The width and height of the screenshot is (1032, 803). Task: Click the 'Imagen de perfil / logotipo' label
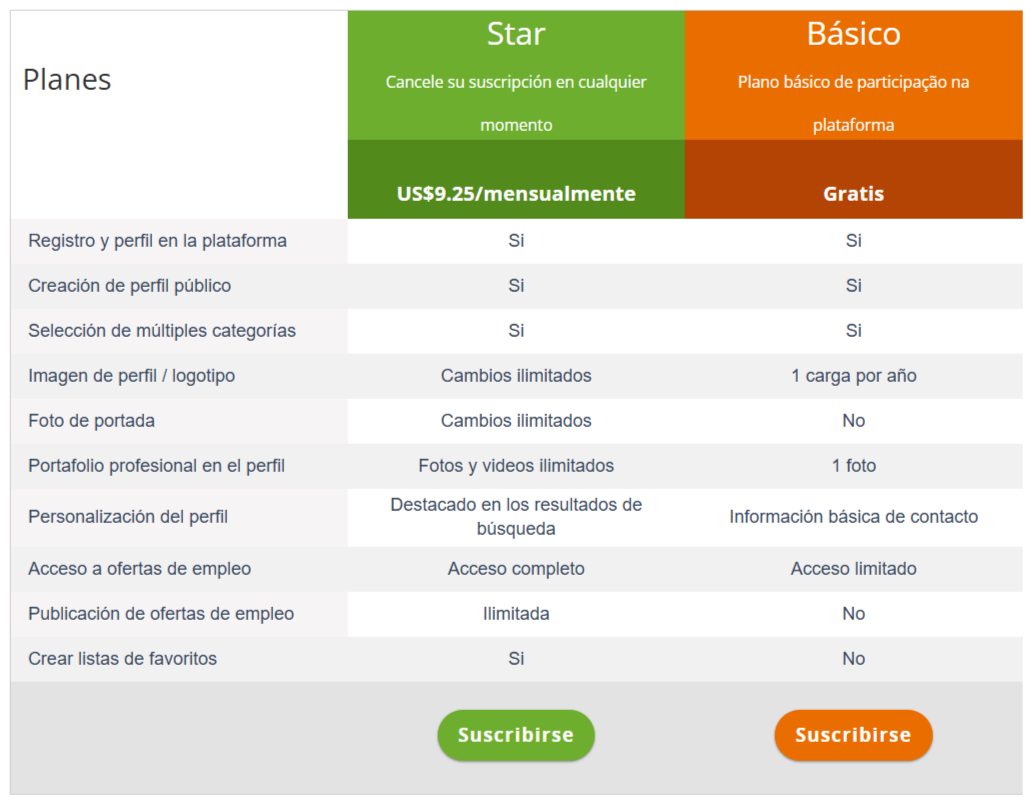tap(132, 376)
